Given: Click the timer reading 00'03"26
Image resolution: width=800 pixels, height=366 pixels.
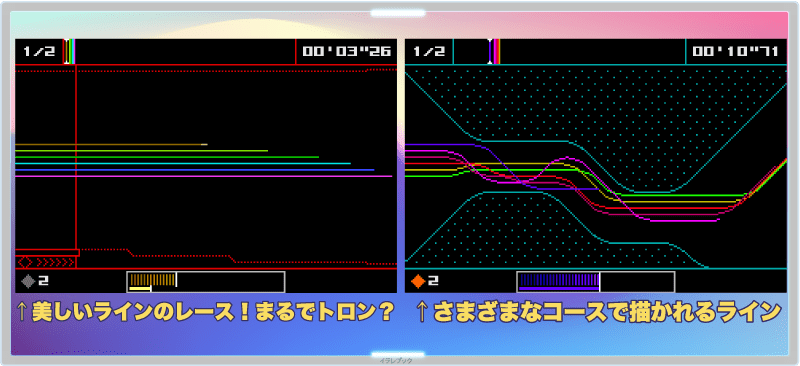Looking at the screenshot, I should (346, 52).
